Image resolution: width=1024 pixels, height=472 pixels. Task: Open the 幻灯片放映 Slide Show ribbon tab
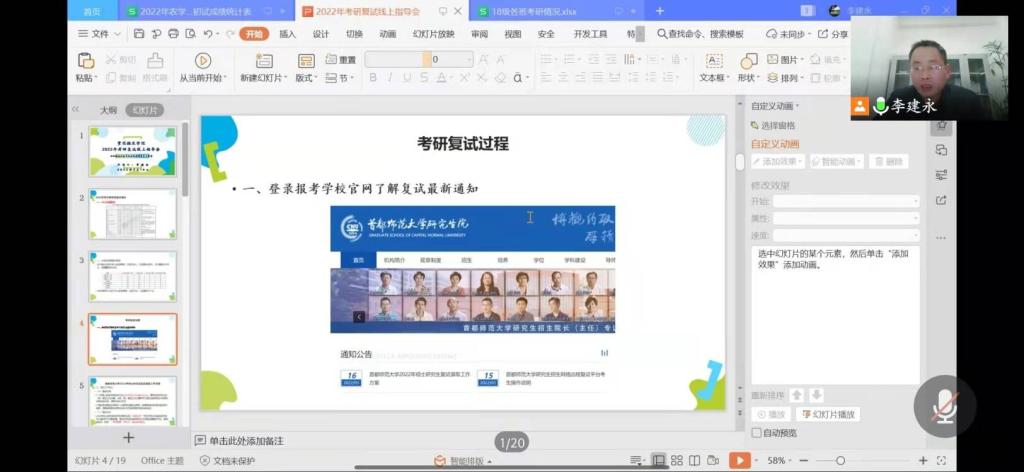click(x=433, y=34)
